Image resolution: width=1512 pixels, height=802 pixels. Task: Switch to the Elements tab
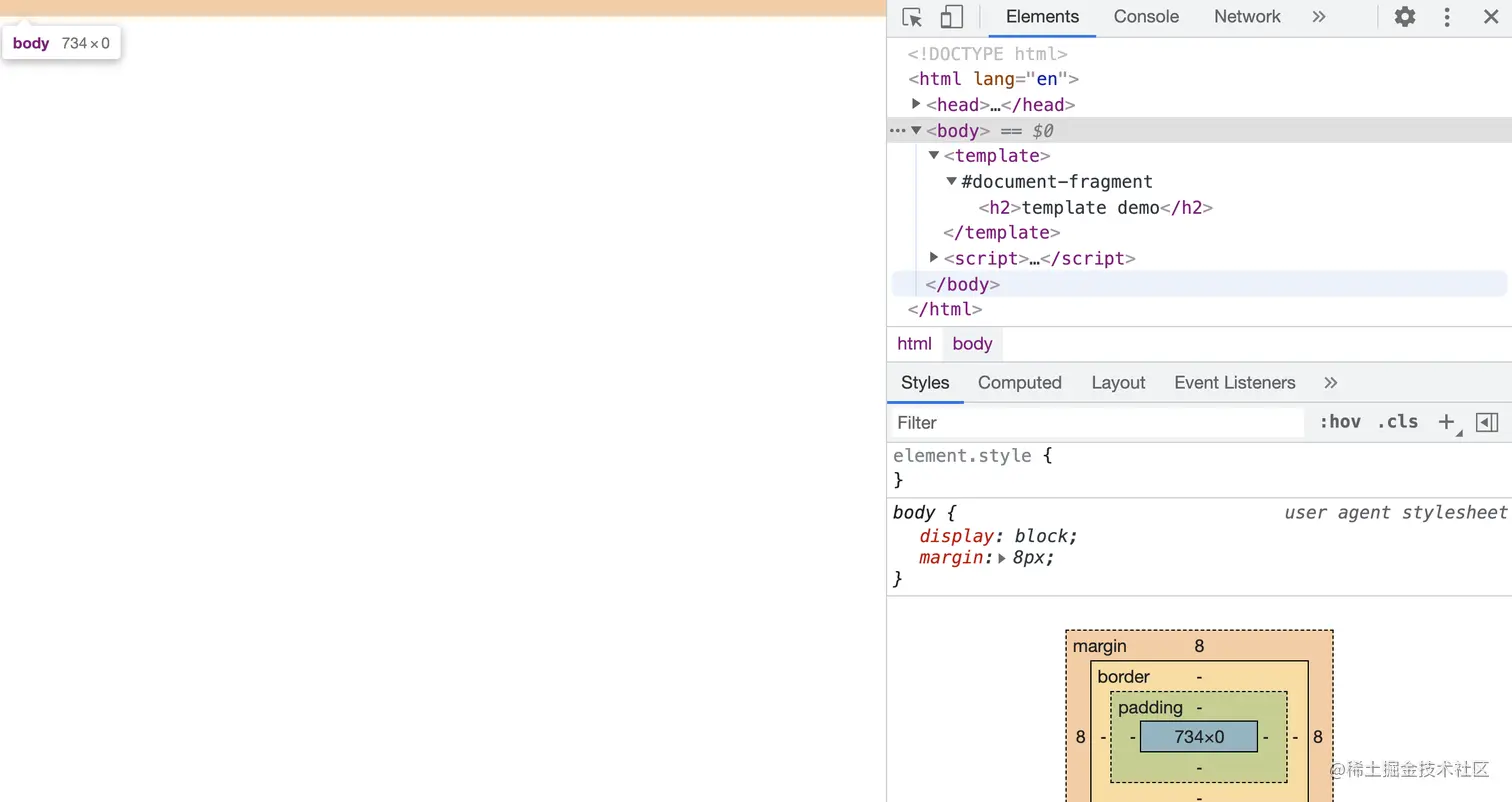pos(1042,17)
